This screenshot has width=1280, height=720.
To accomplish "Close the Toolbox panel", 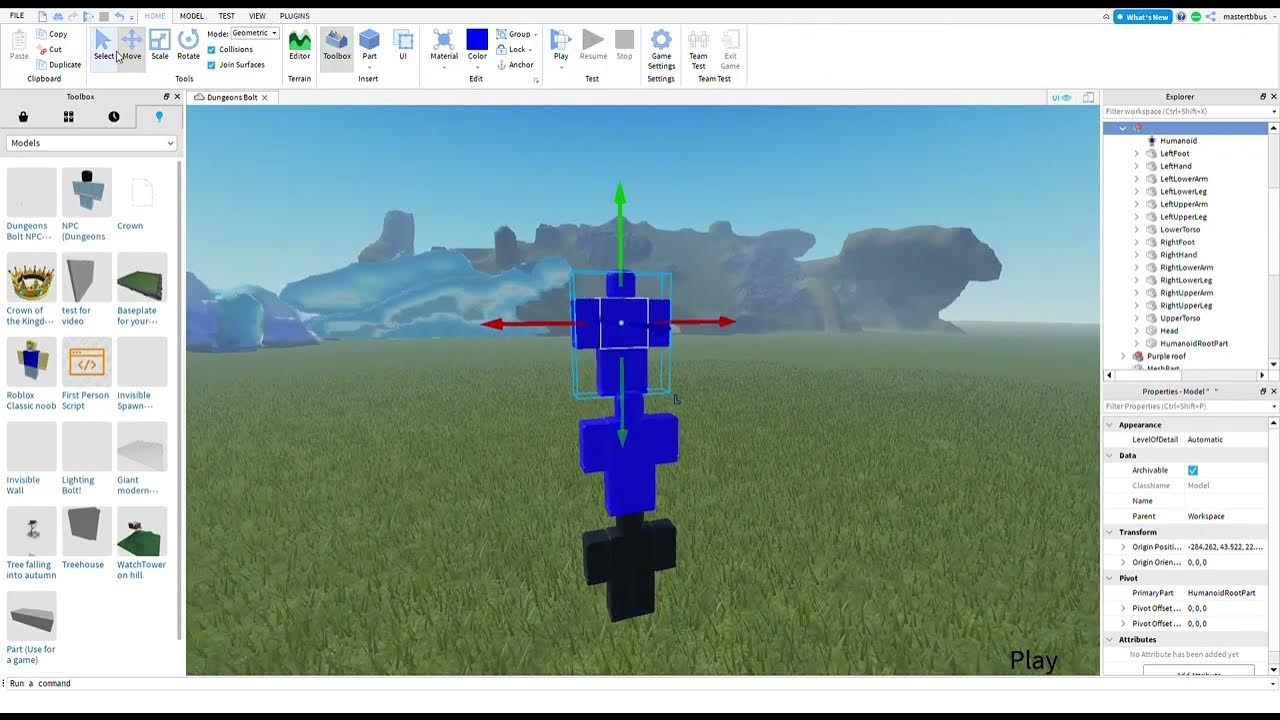I will pyautogui.click(x=178, y=97).
